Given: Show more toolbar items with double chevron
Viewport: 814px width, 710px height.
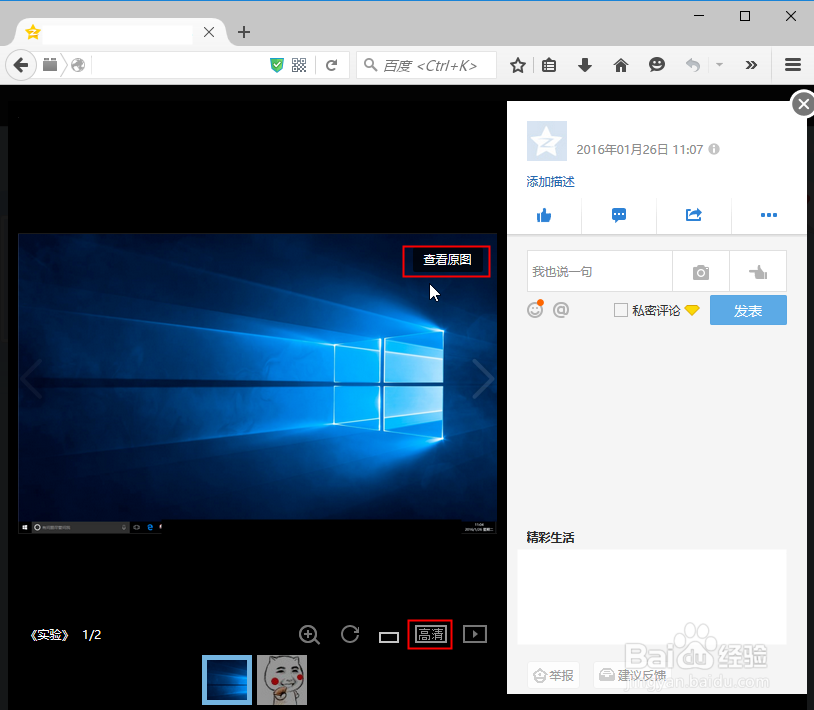Looking at the screenshot, I should point(751,65).
